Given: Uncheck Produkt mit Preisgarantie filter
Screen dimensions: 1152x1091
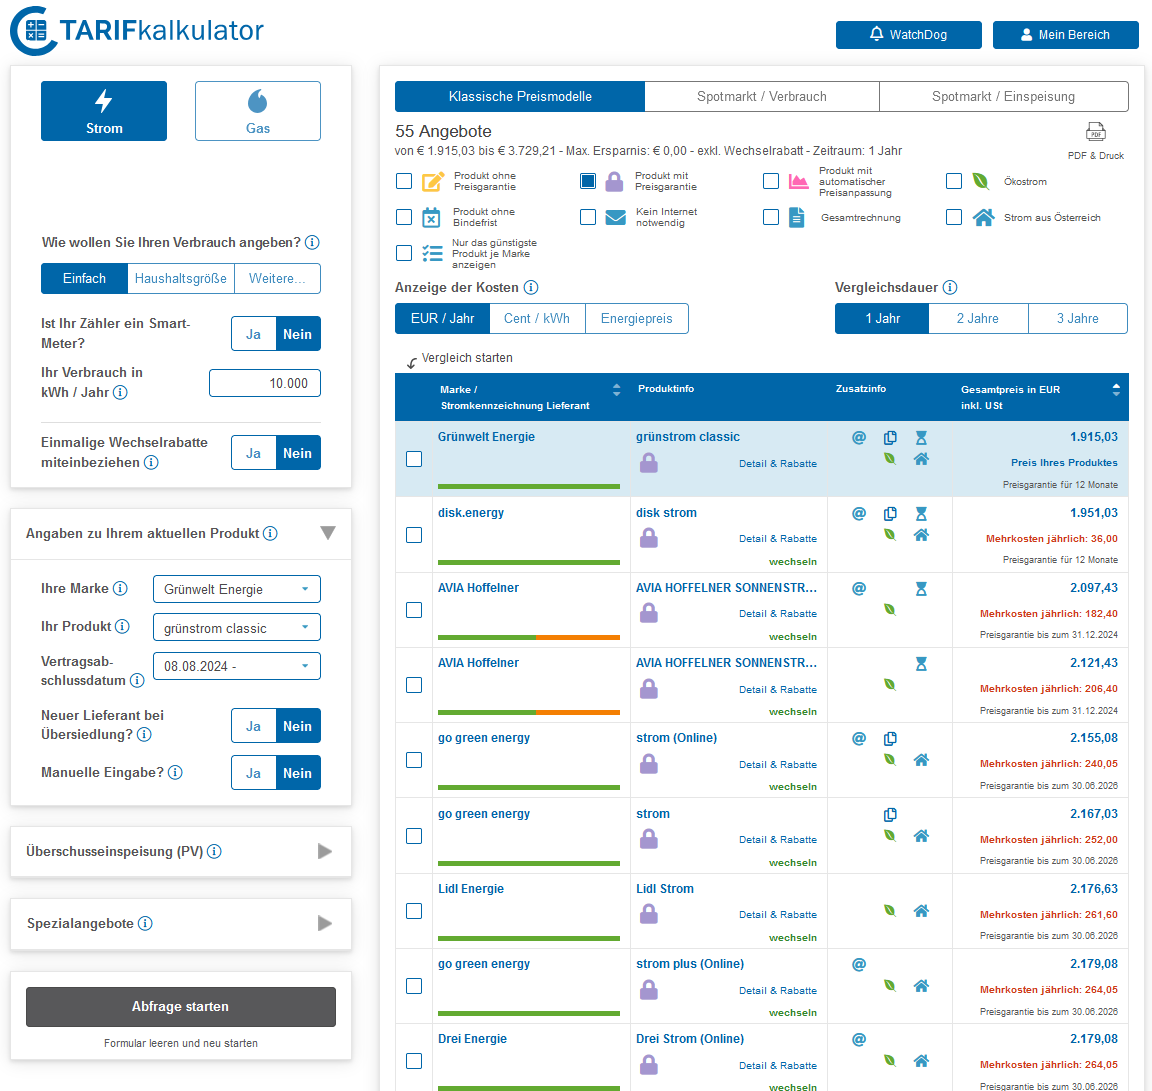Looking at the screenshot, I should [x=588, y=181].
